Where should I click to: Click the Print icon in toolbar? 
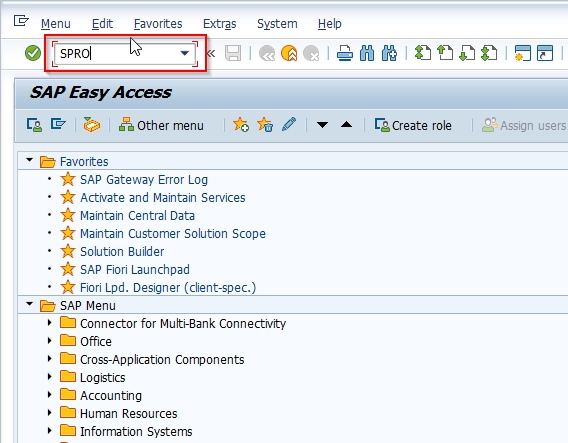[x=344, y=54]
